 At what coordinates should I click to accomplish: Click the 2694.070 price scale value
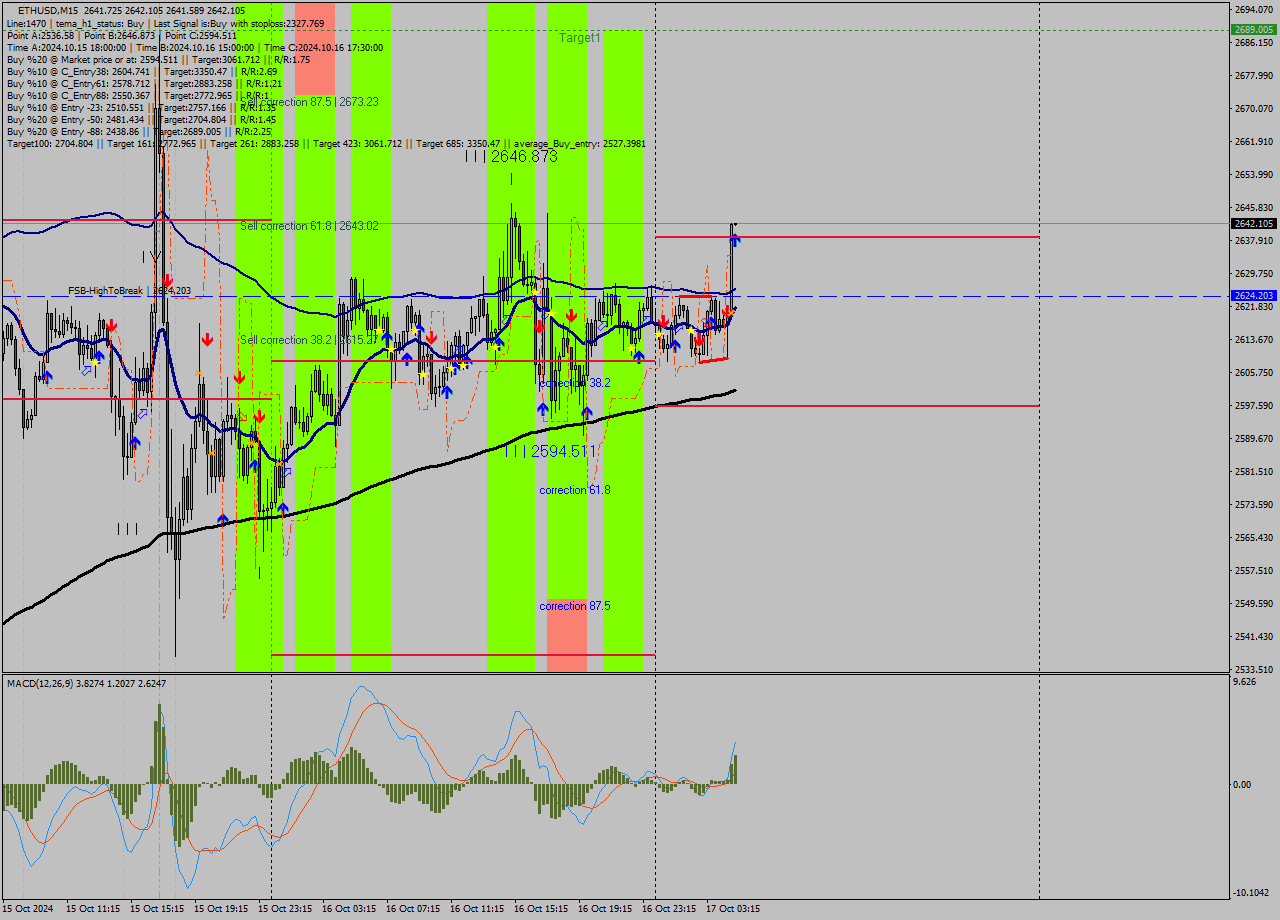click(1253, 10)
